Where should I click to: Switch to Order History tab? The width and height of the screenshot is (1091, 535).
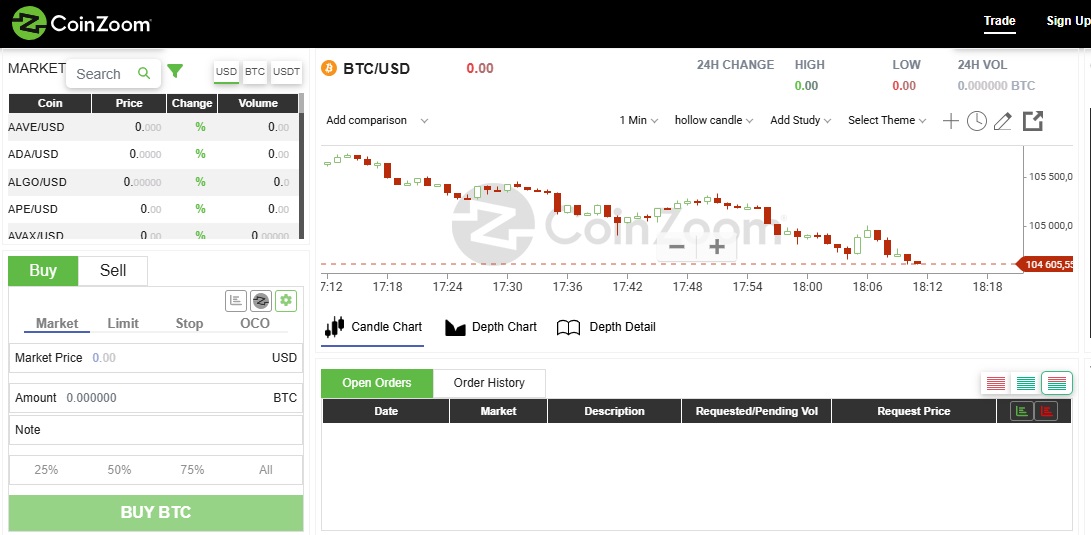489,383
